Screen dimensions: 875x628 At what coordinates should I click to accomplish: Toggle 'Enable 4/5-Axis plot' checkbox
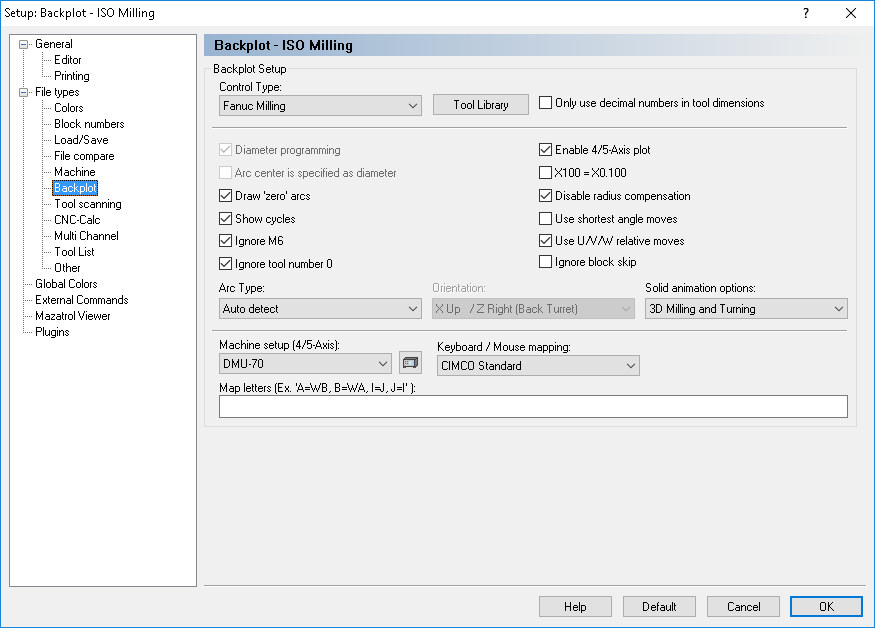[545, 150]
